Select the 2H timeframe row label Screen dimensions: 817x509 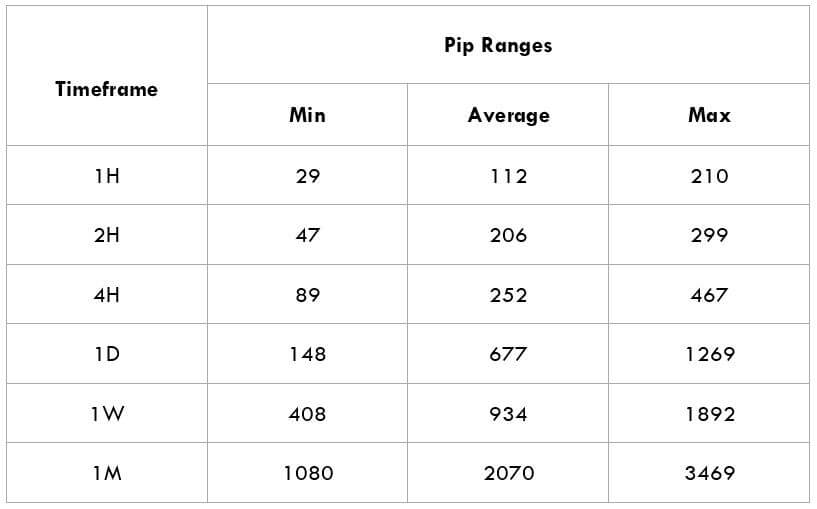(x=107, y=235)
